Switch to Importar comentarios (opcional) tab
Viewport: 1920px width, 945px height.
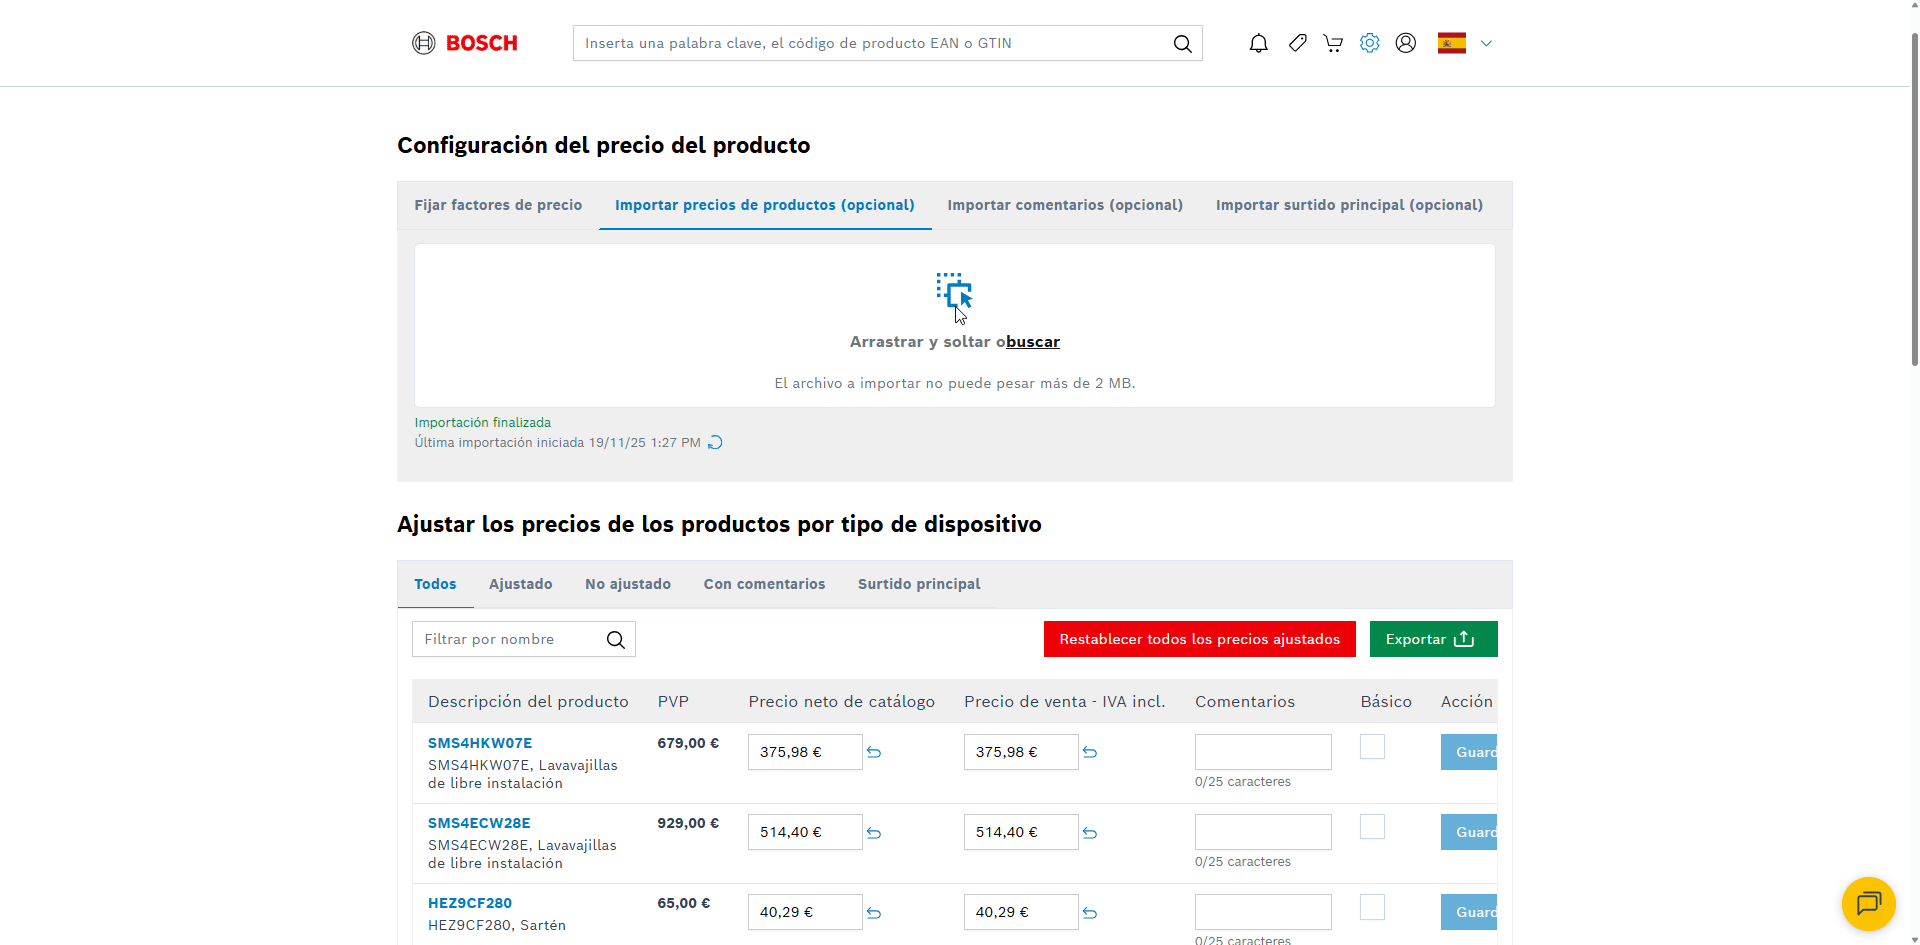(x=1065, y=205)
